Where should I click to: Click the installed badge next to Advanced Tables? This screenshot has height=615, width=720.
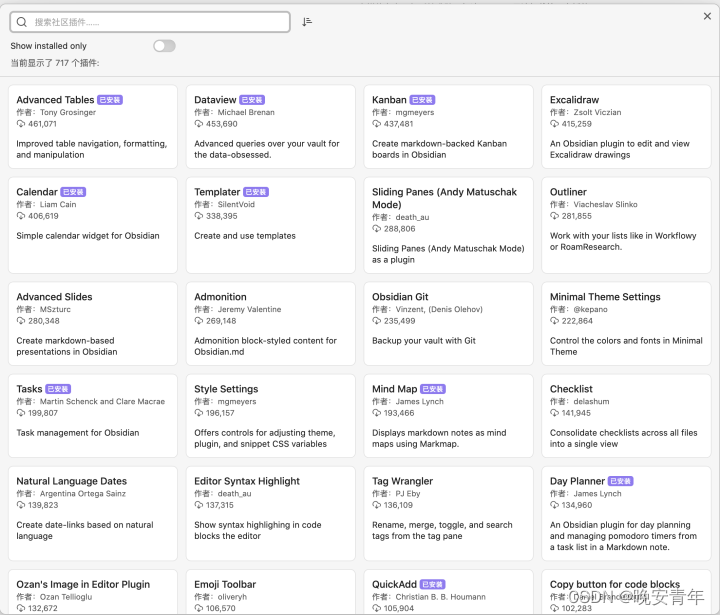[x=110, y=100]
